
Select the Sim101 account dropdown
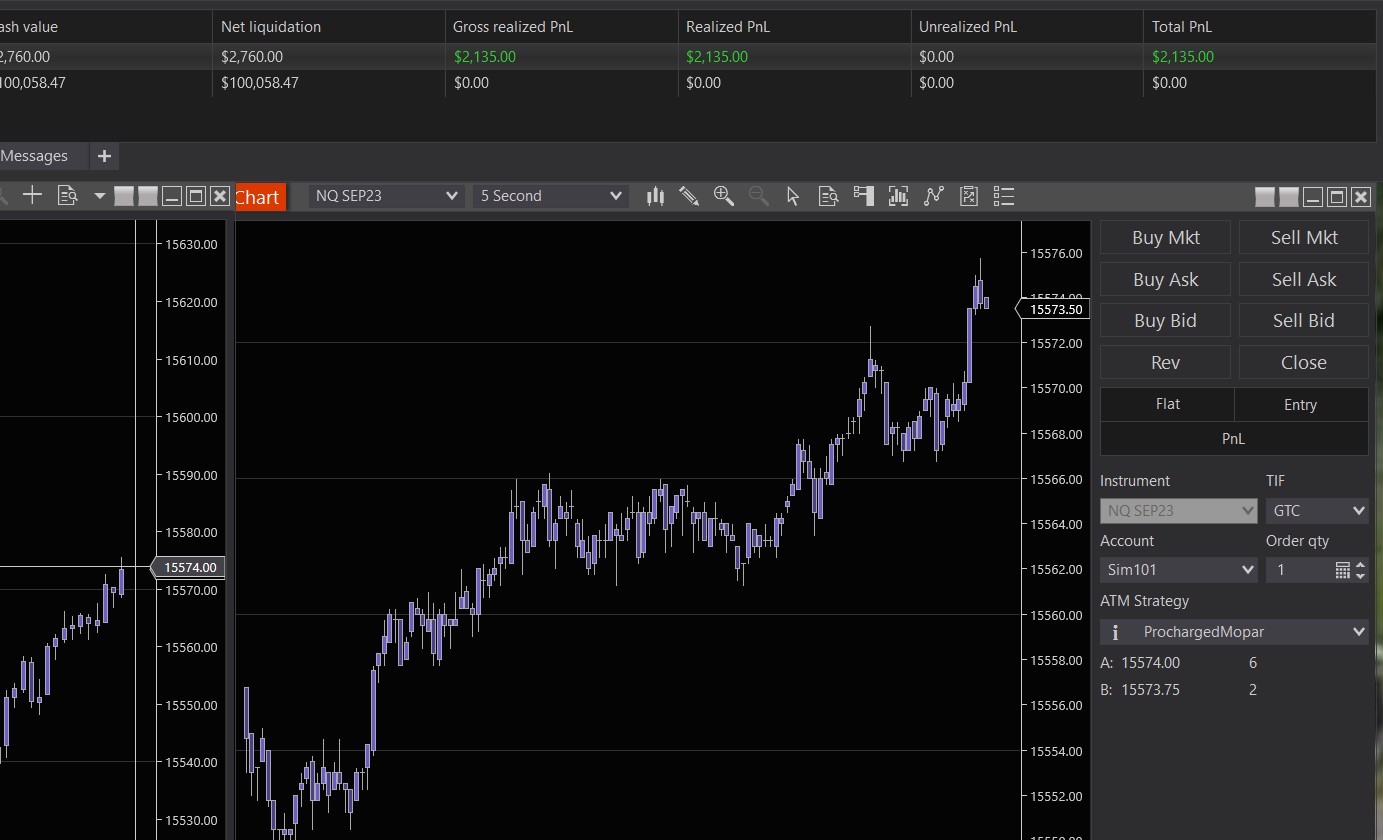point(1179,570)
